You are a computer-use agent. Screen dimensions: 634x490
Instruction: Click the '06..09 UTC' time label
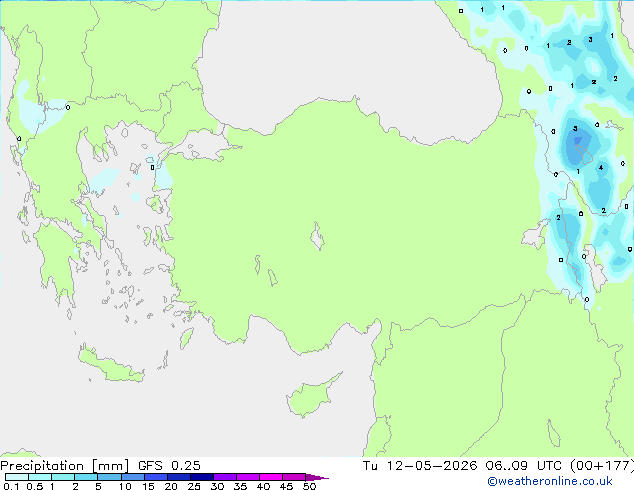tap(524, 466)
